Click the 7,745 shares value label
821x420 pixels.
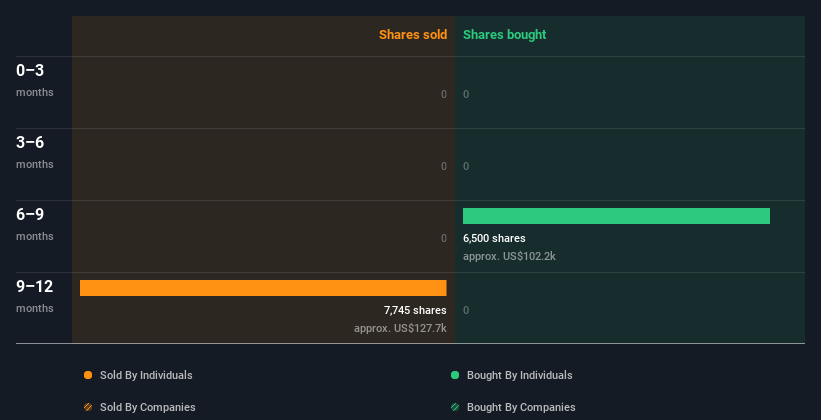415,310
